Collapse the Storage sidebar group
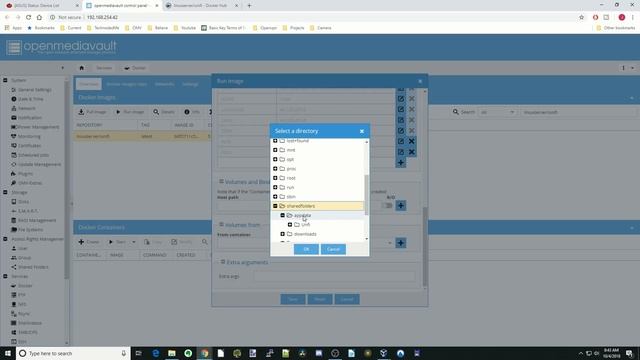This screenshot has width=640, height=360. (5, 192)
